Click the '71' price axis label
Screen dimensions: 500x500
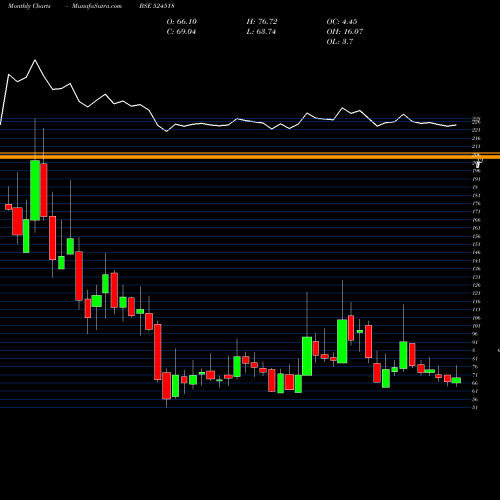coord(475,375)
